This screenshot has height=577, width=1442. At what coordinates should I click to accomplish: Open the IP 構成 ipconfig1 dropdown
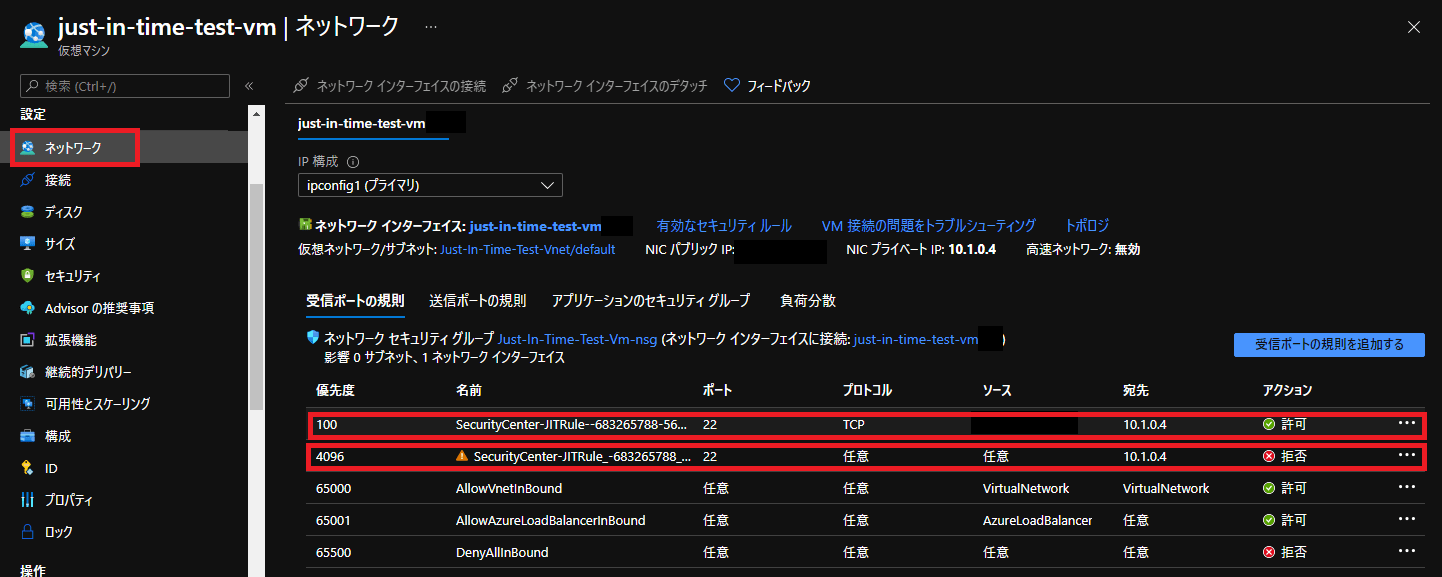[x=430, y=185]
